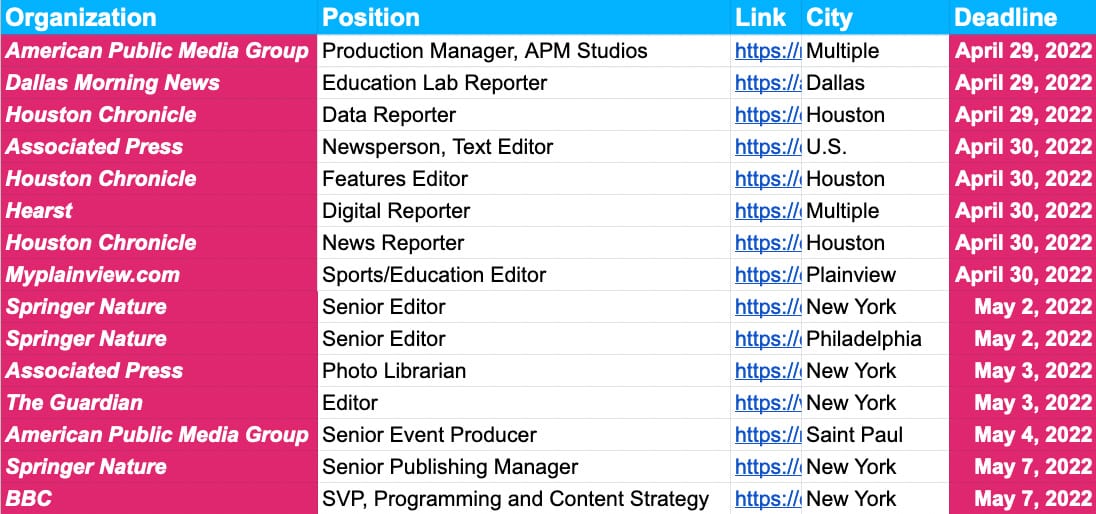
Task: Click the City column header
Action: 829,17
